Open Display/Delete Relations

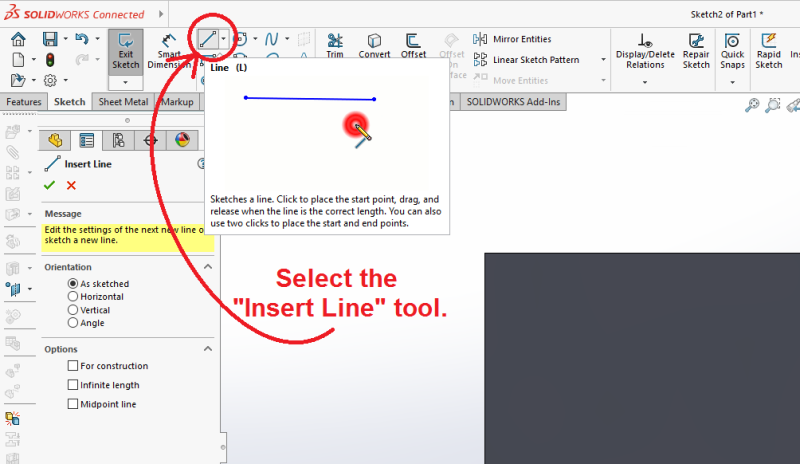click(x=645, y=51)
